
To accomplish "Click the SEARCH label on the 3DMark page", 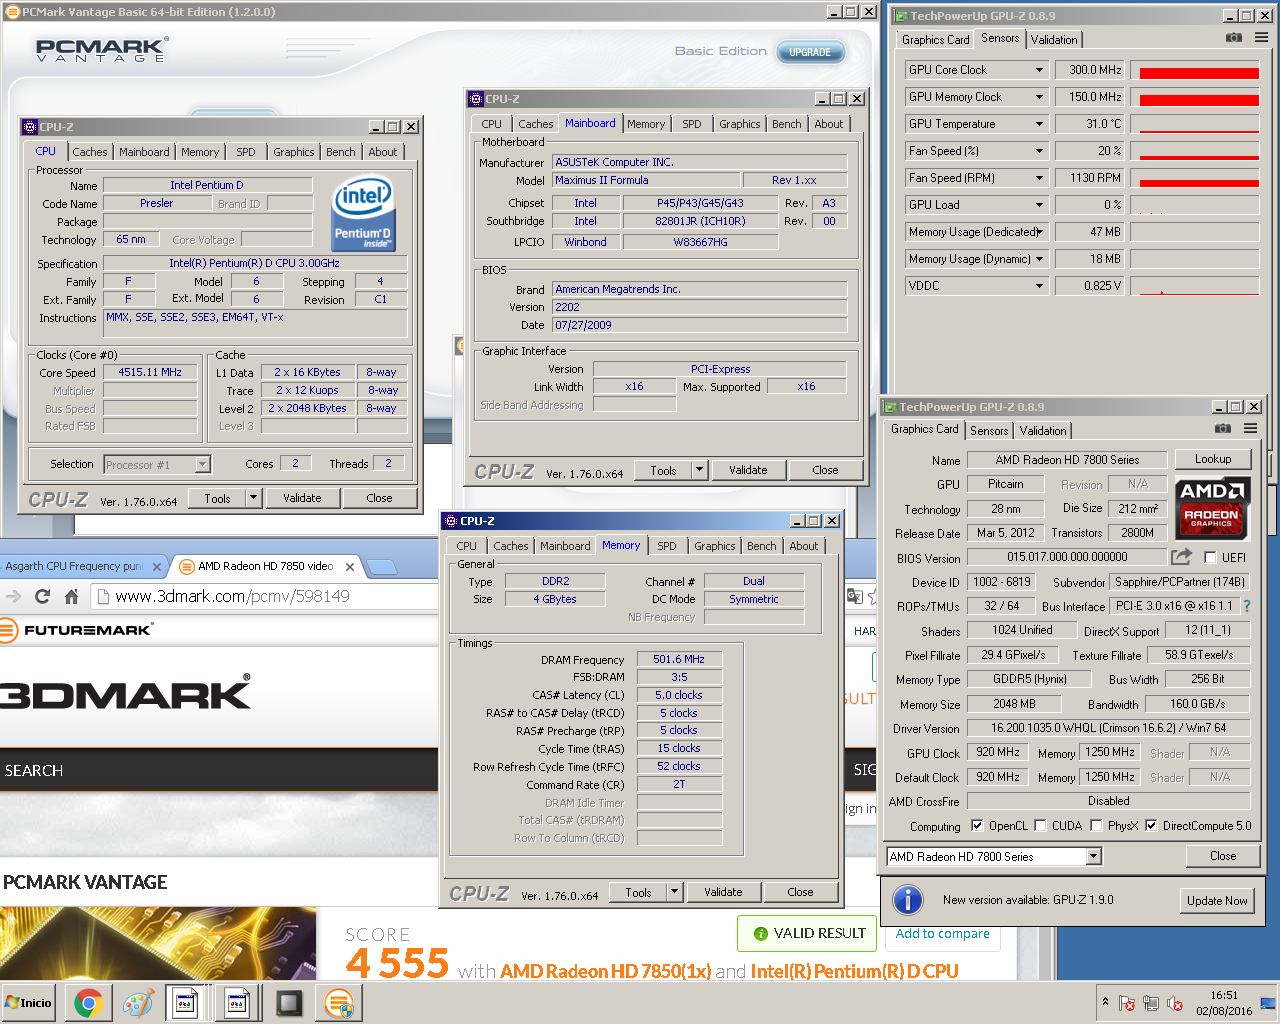I will coord(34,771).
